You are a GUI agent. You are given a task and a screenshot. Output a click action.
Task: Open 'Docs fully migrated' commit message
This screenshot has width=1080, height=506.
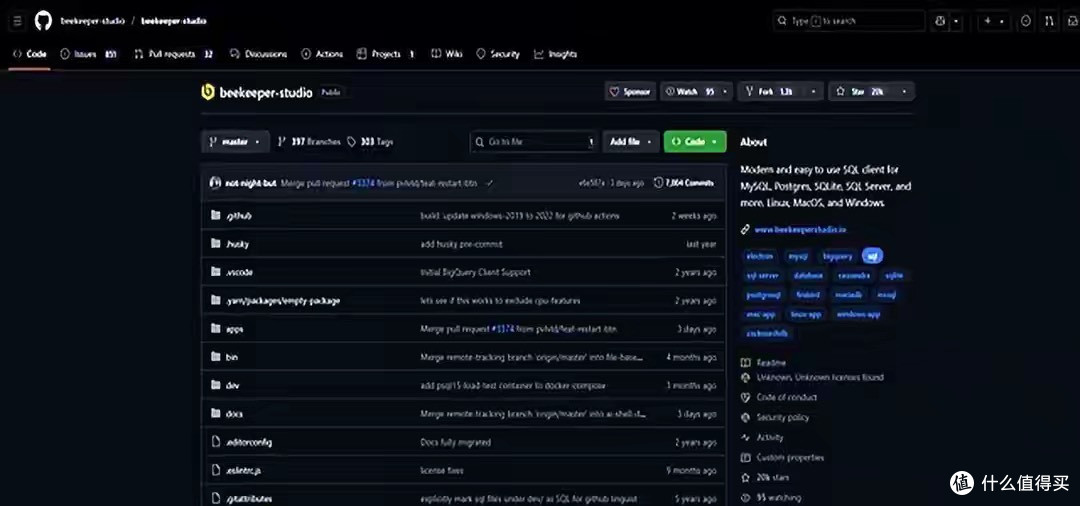[455, 442]
